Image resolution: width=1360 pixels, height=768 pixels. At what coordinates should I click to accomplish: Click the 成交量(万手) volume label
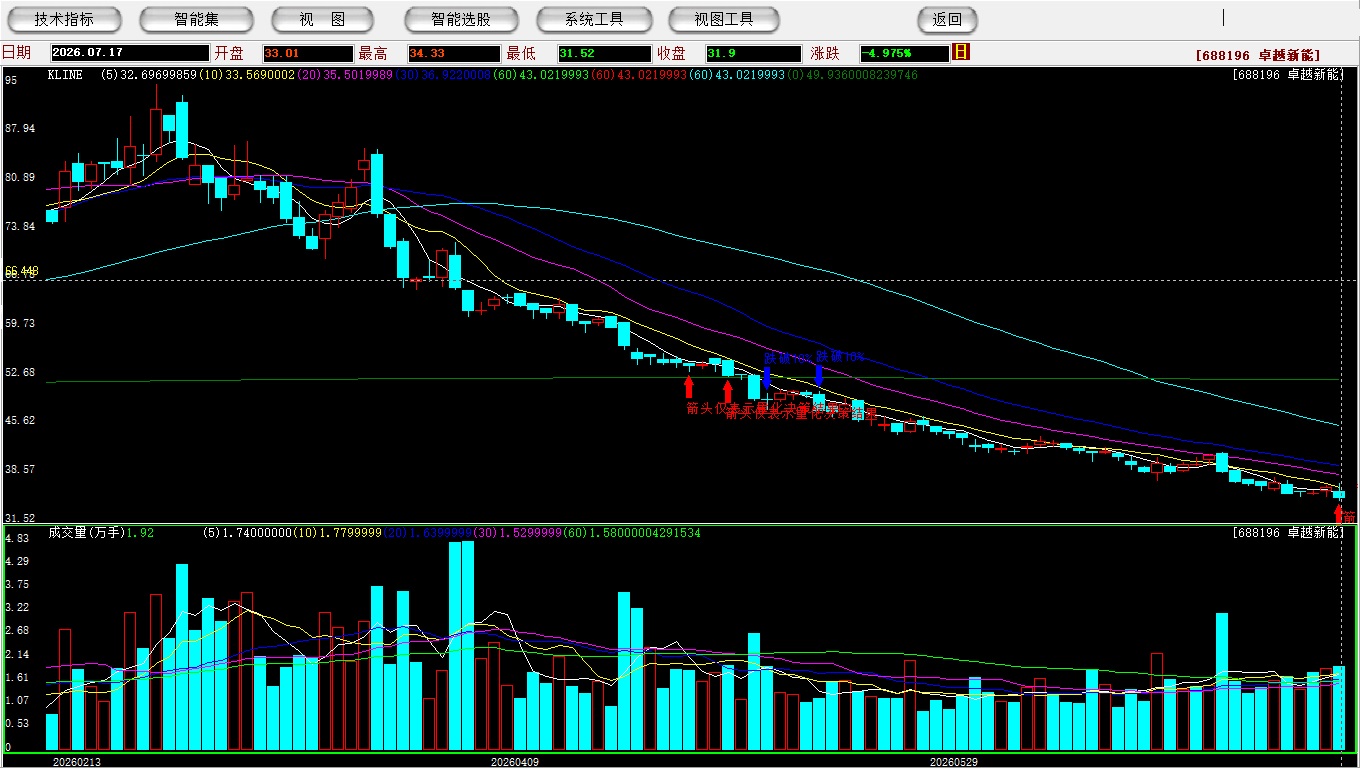[x=86, y=533]
